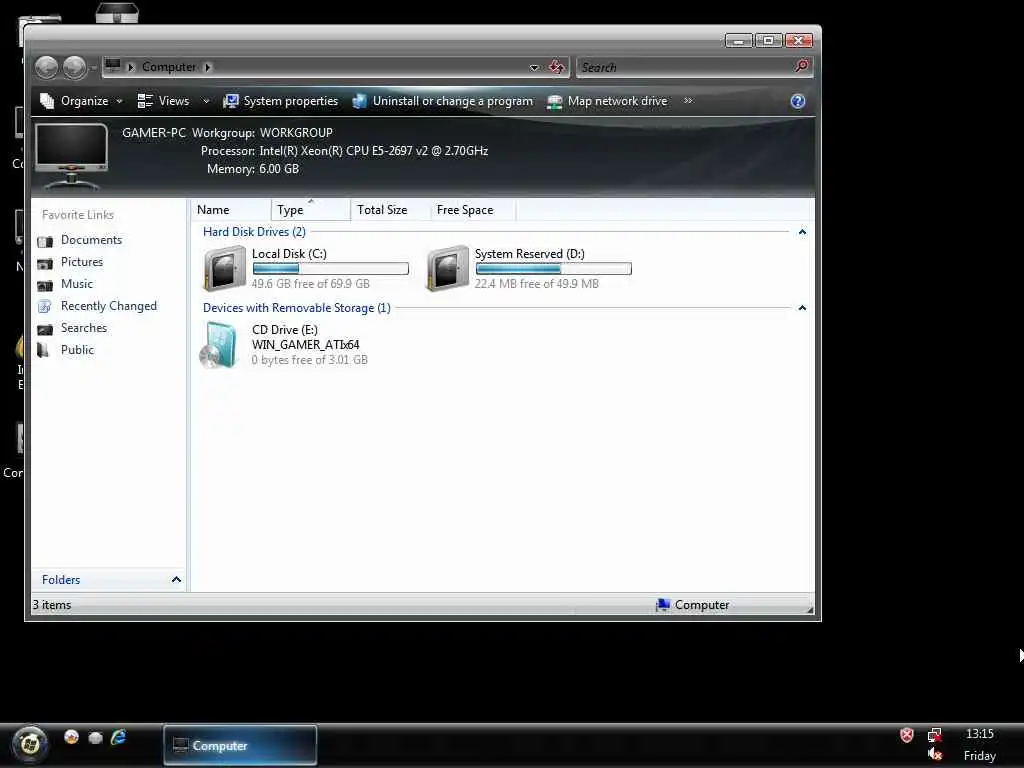Viewport: 1024px width, 768px height.
Task: Sort by Total Size column
Action: [391, 210]
